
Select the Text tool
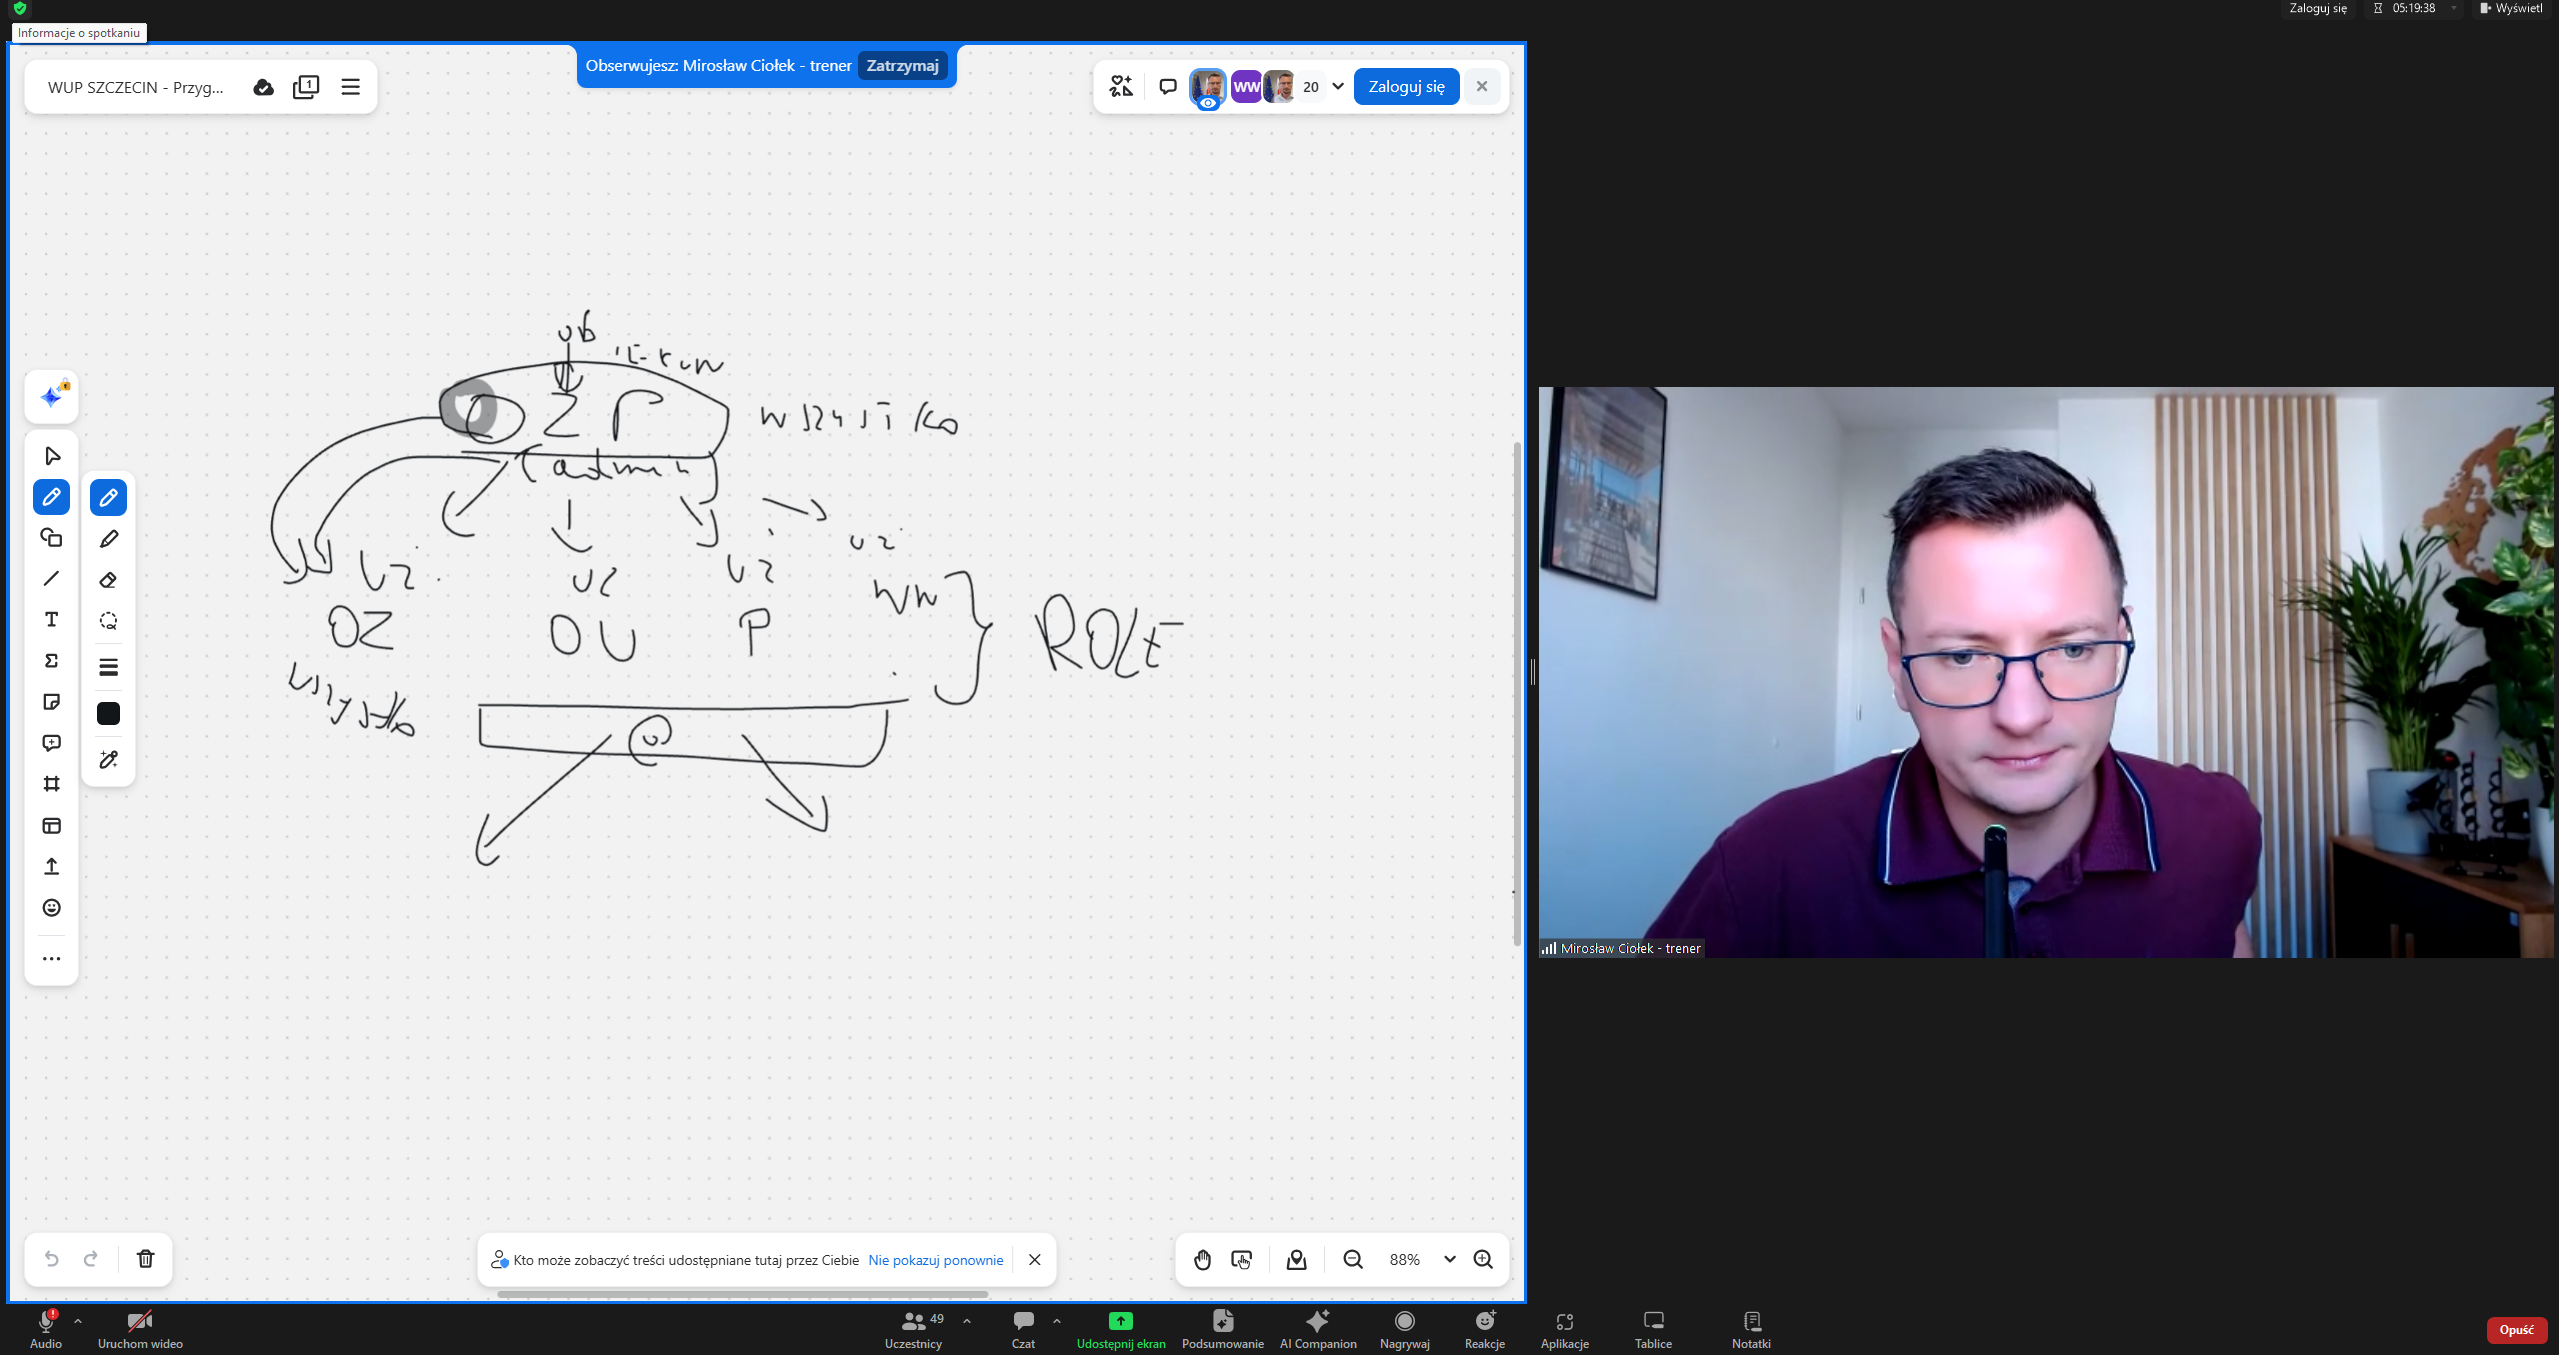pos(51,620)
